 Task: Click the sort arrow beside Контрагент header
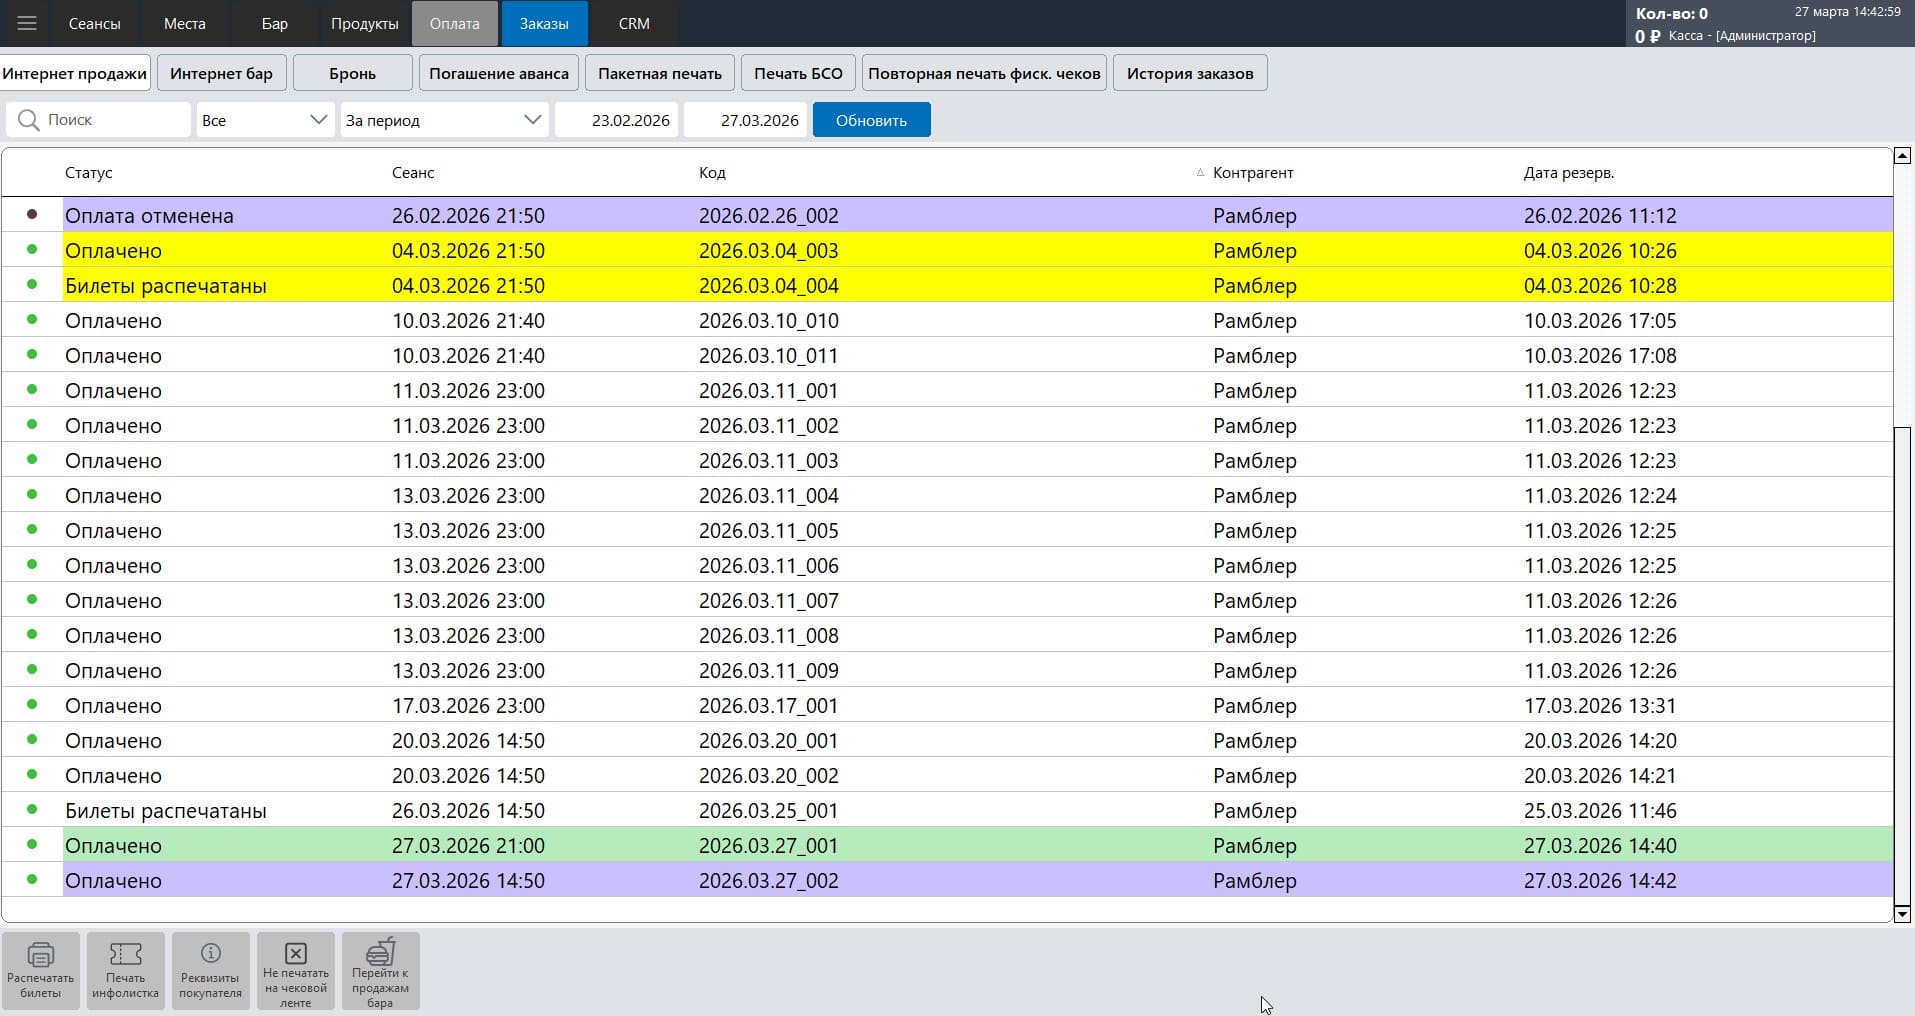coord(1200,173)
